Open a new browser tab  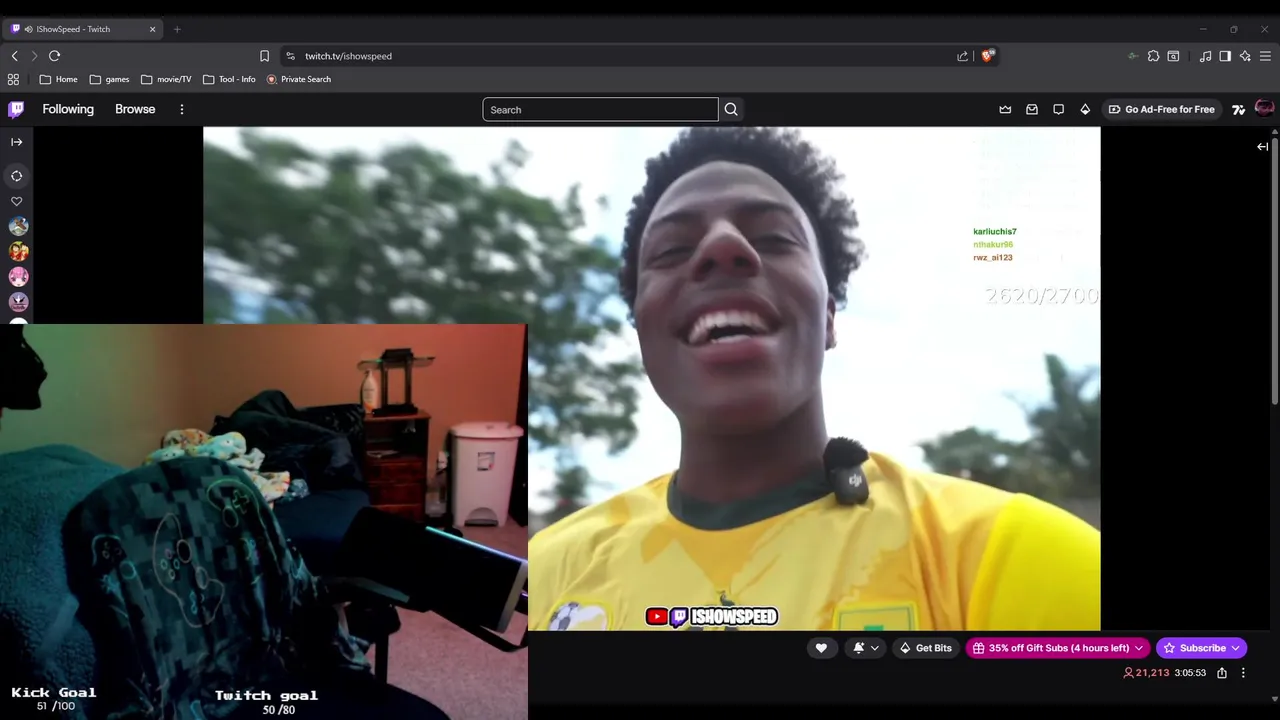(x=177, y=29)
